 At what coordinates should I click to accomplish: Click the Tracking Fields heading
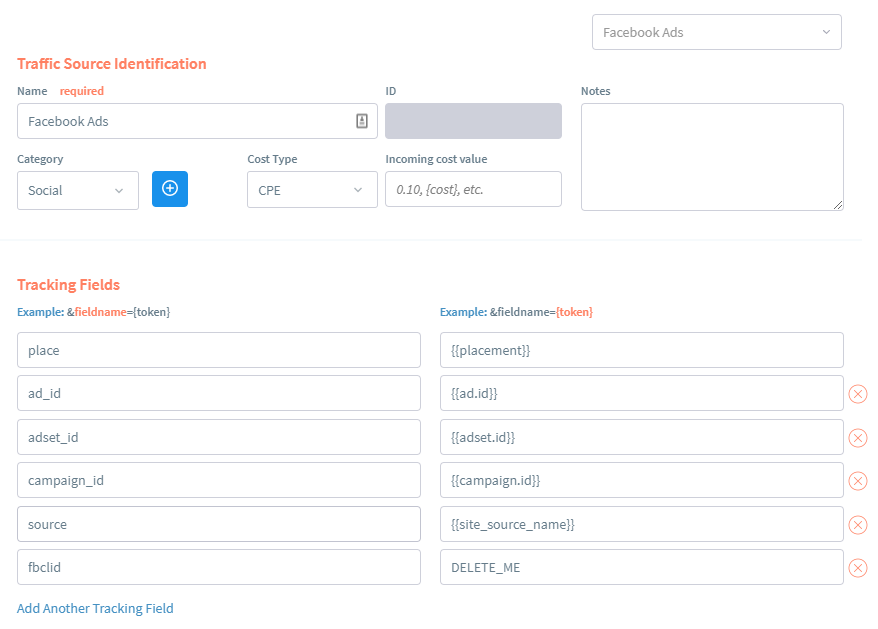point(68,285)
